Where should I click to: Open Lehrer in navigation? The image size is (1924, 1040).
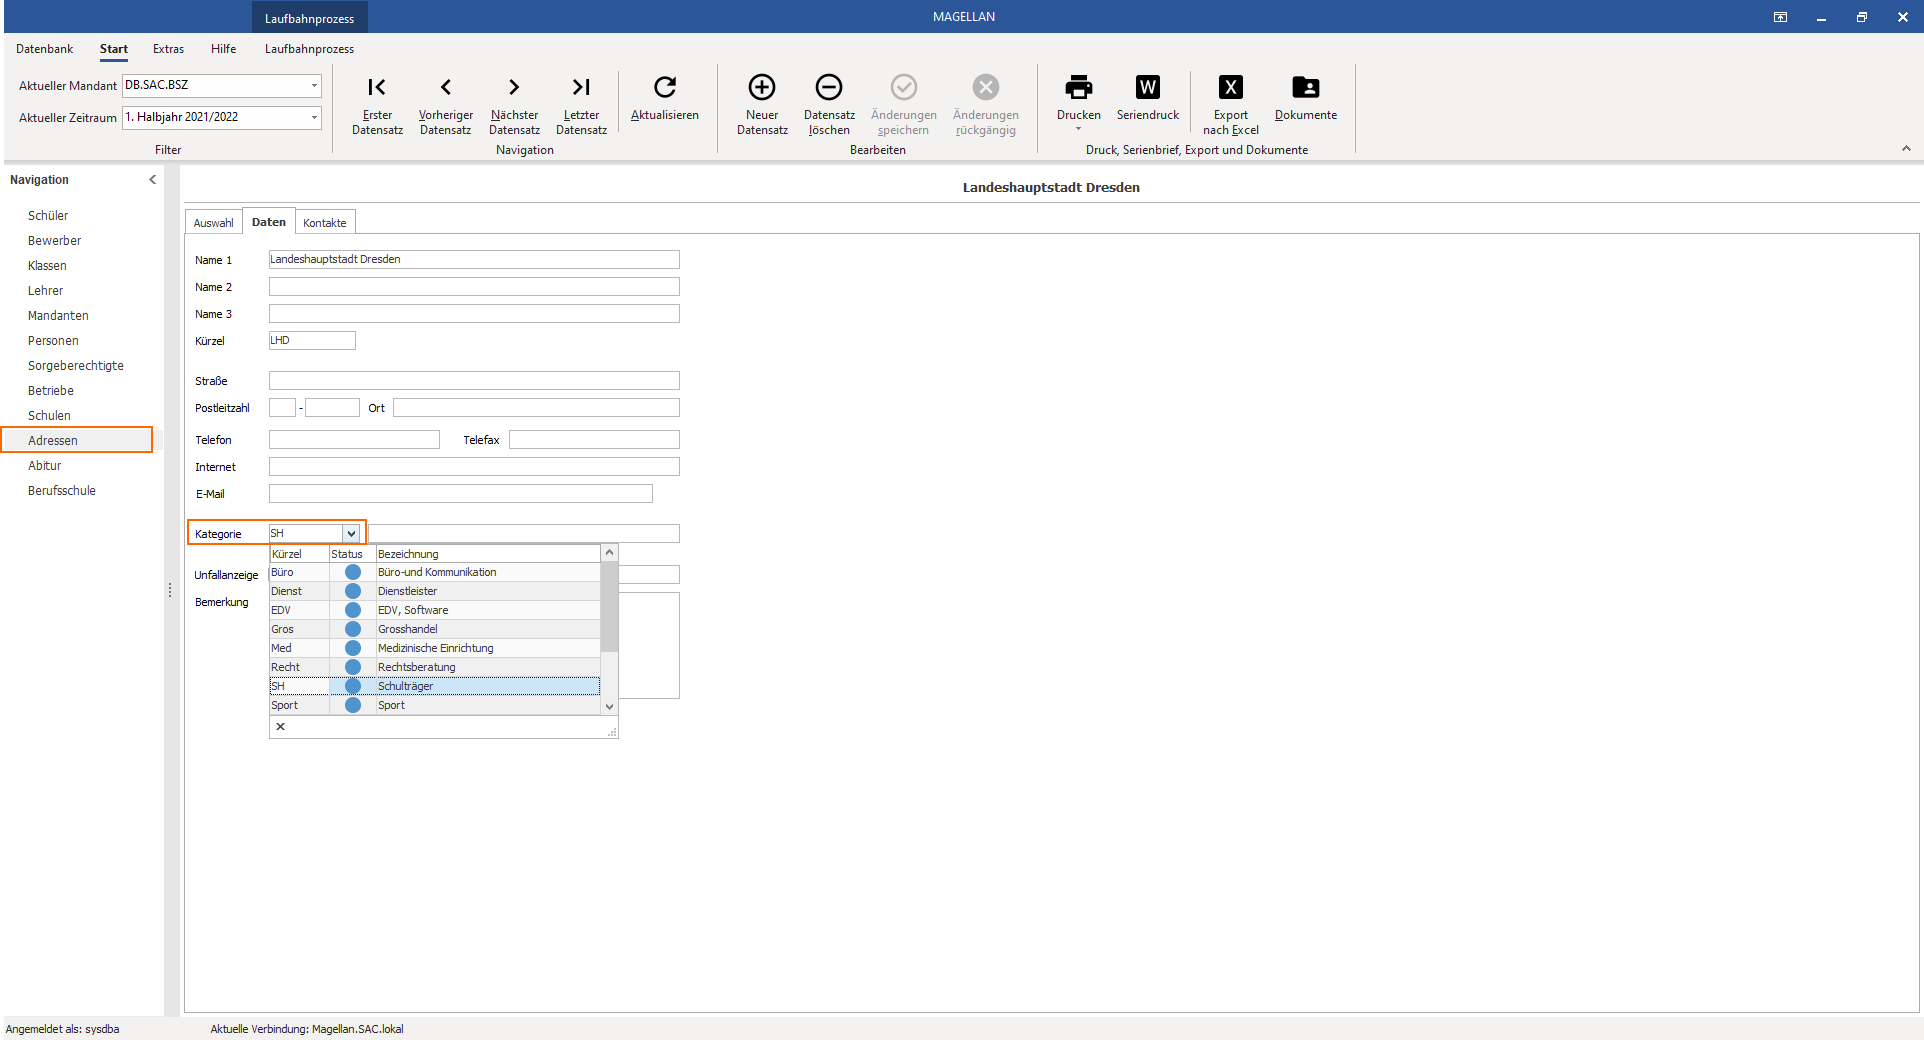(x=45, y=291)
